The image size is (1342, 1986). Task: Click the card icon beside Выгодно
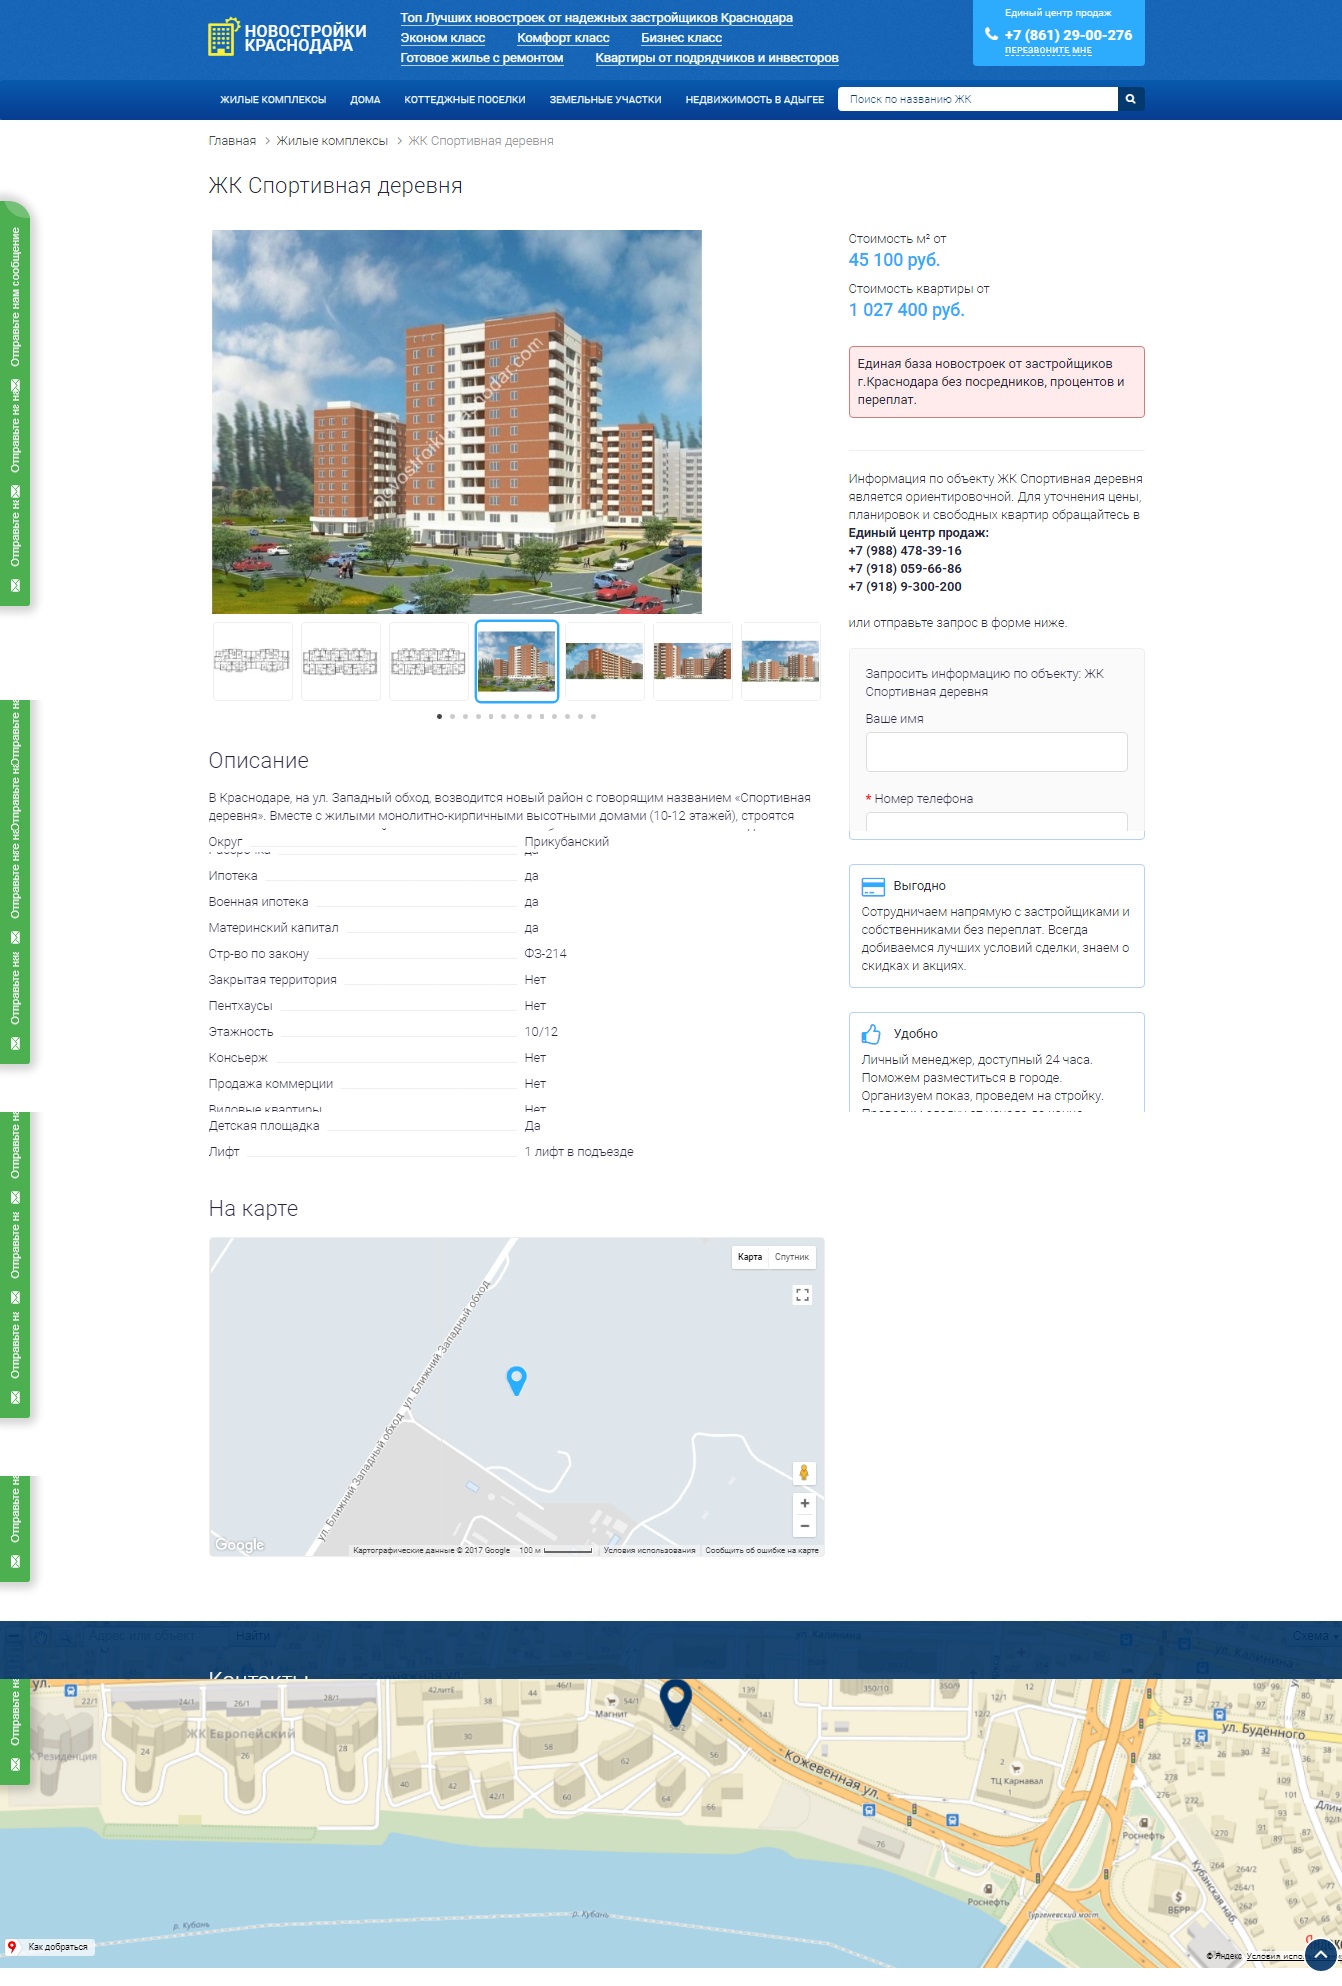[x=873, y=886]
